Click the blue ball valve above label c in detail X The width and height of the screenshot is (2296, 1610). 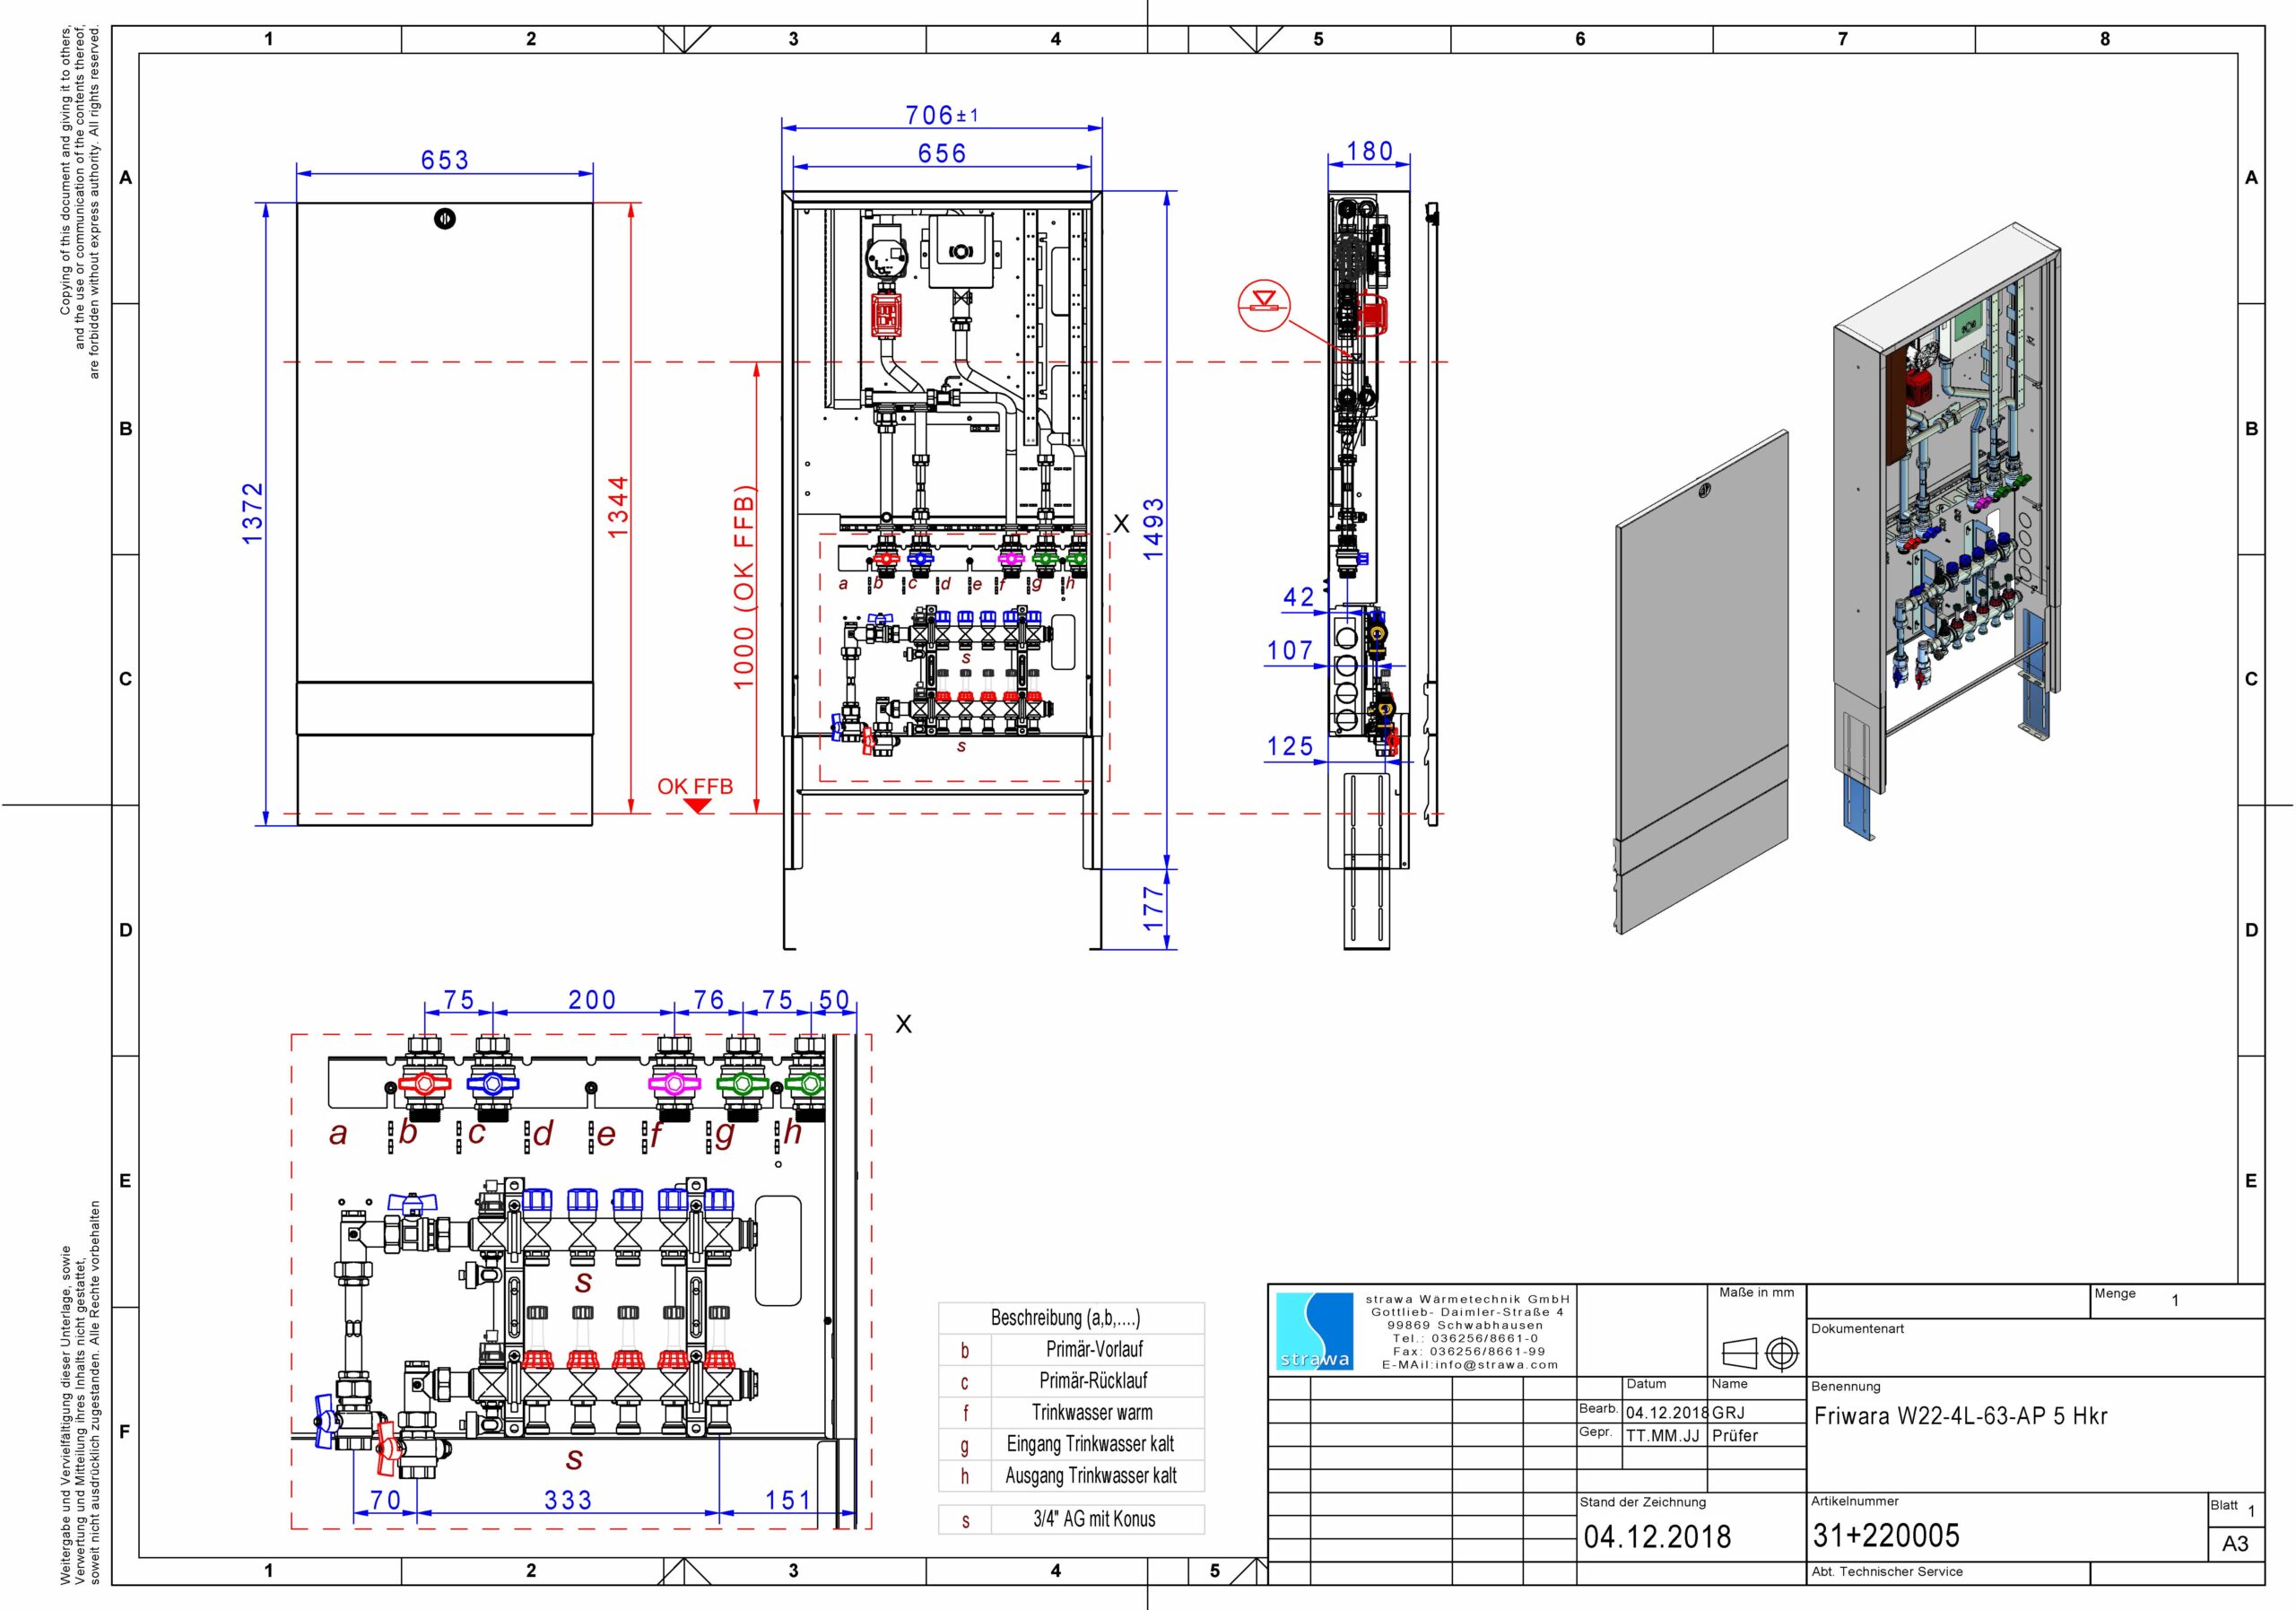493,1084
